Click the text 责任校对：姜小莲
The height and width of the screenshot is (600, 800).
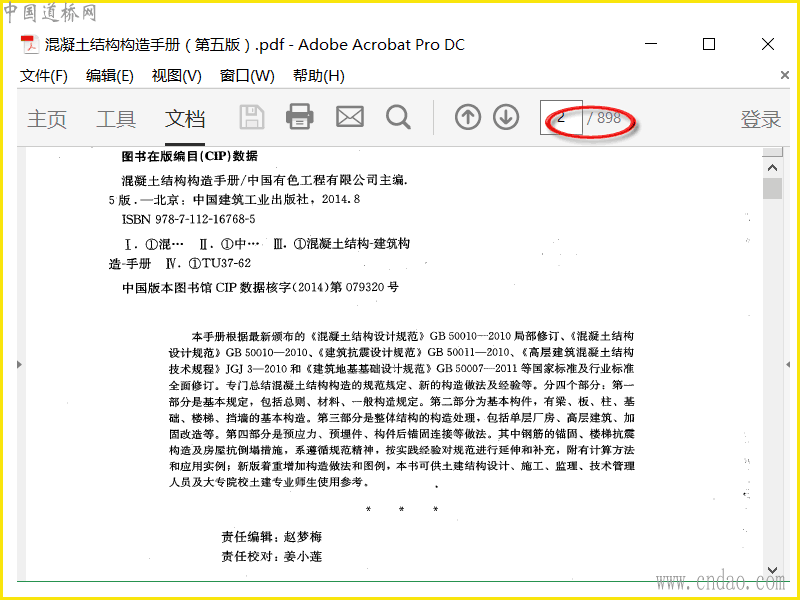(271, 556)
